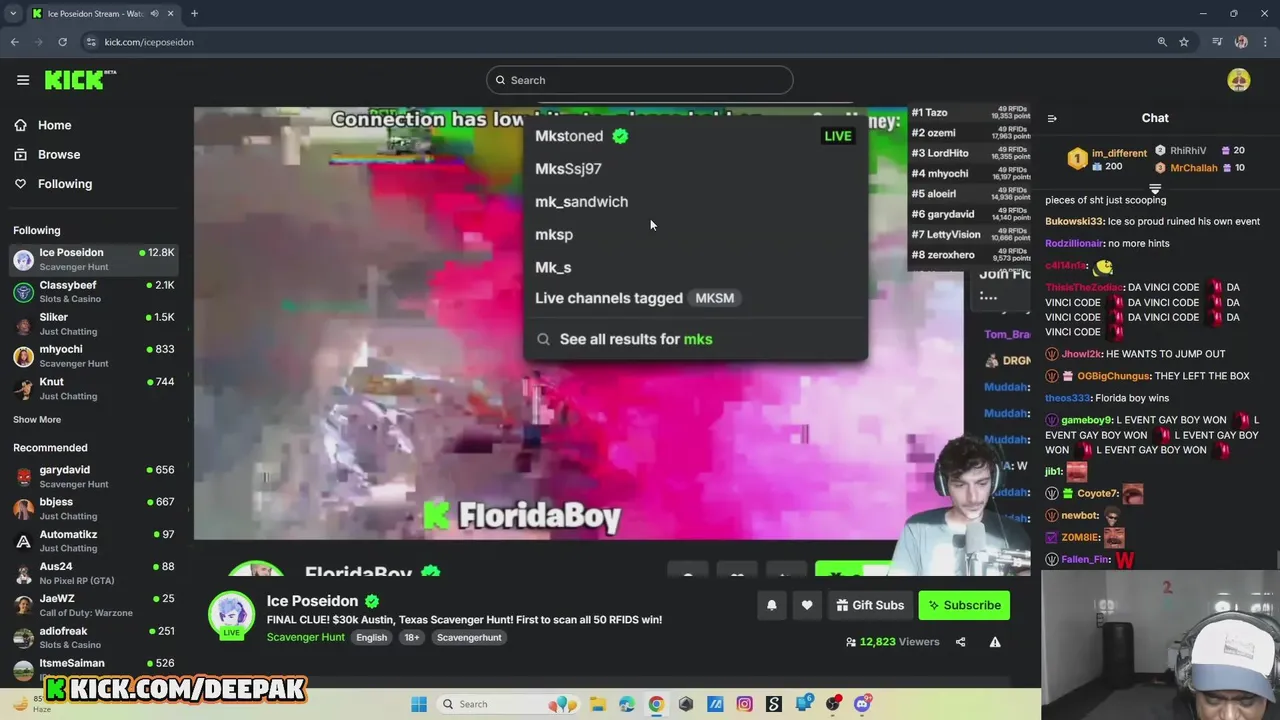The height and width of the screenshot is (720, 1280).
Task: Open Automatikz in Recommended list
Action: (x=94, y=541)
